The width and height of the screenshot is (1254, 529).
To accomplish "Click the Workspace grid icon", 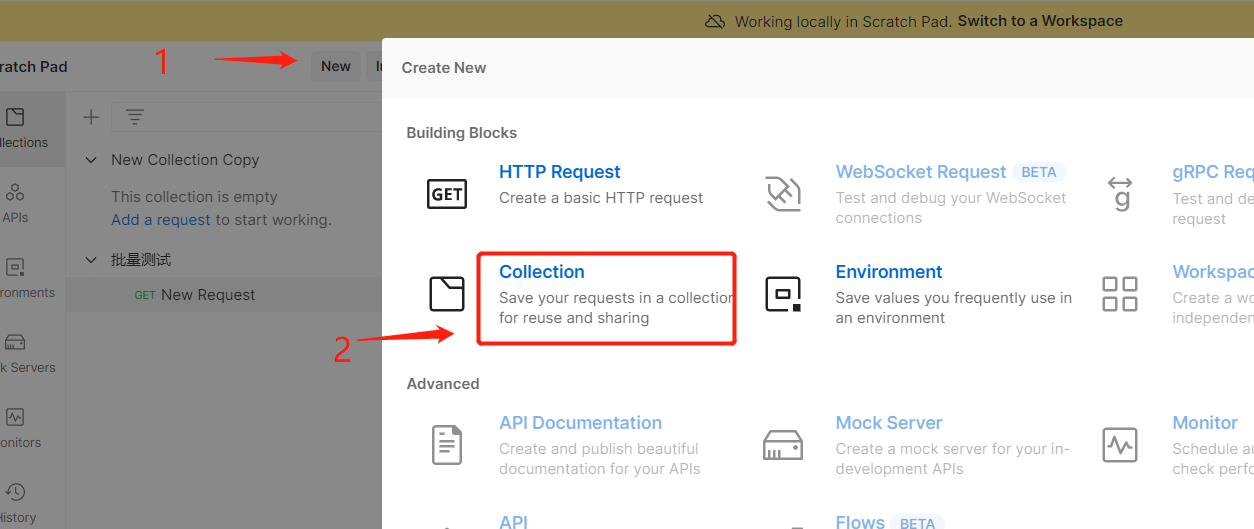I will 1120,294.
